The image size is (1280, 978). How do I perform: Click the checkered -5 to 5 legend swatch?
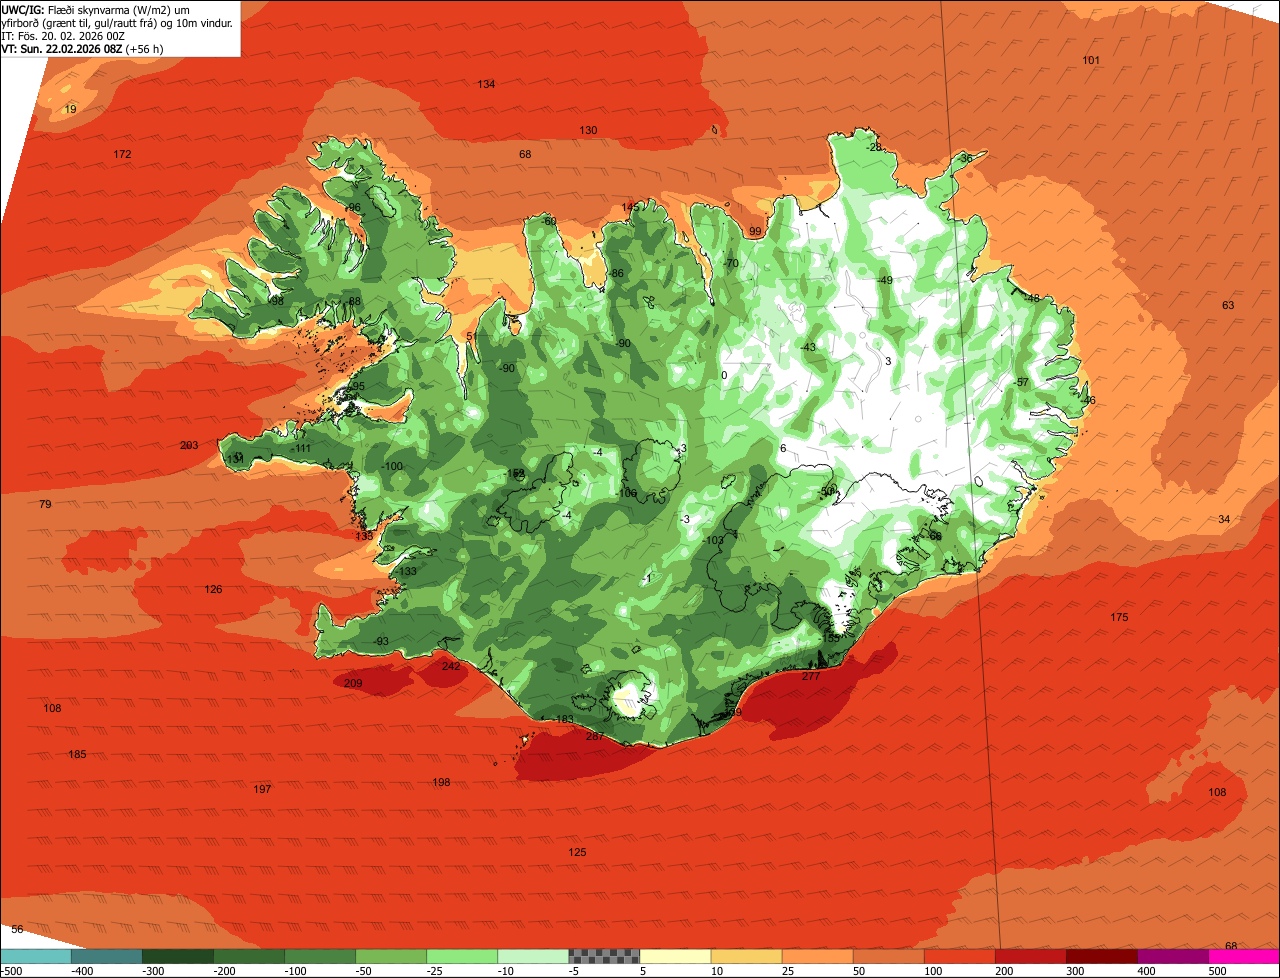point(604,956)
